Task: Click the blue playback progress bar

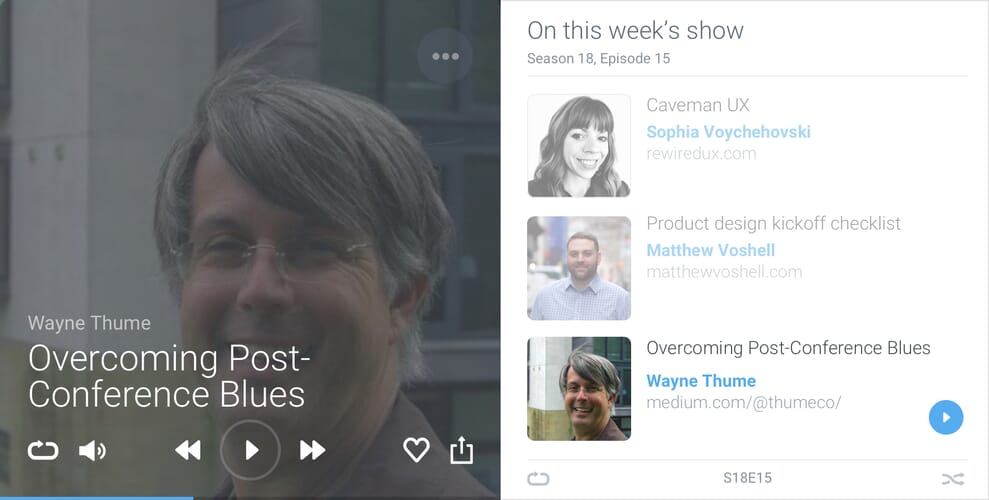Action: coord(97,498)
